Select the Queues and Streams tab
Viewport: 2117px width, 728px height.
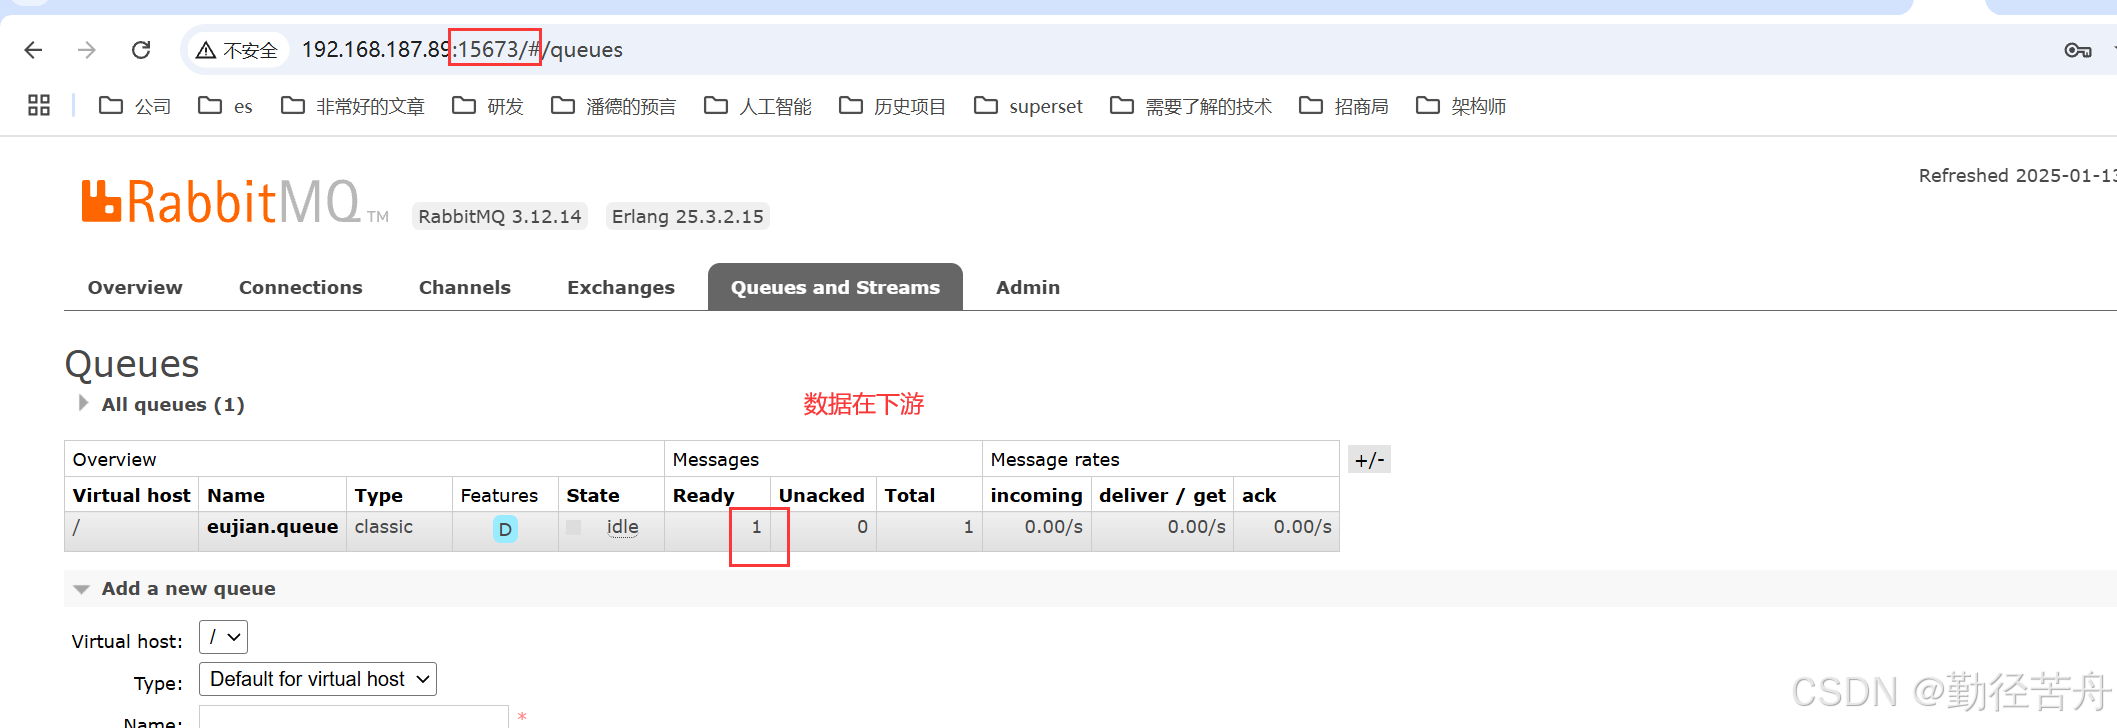click(835, 287)
